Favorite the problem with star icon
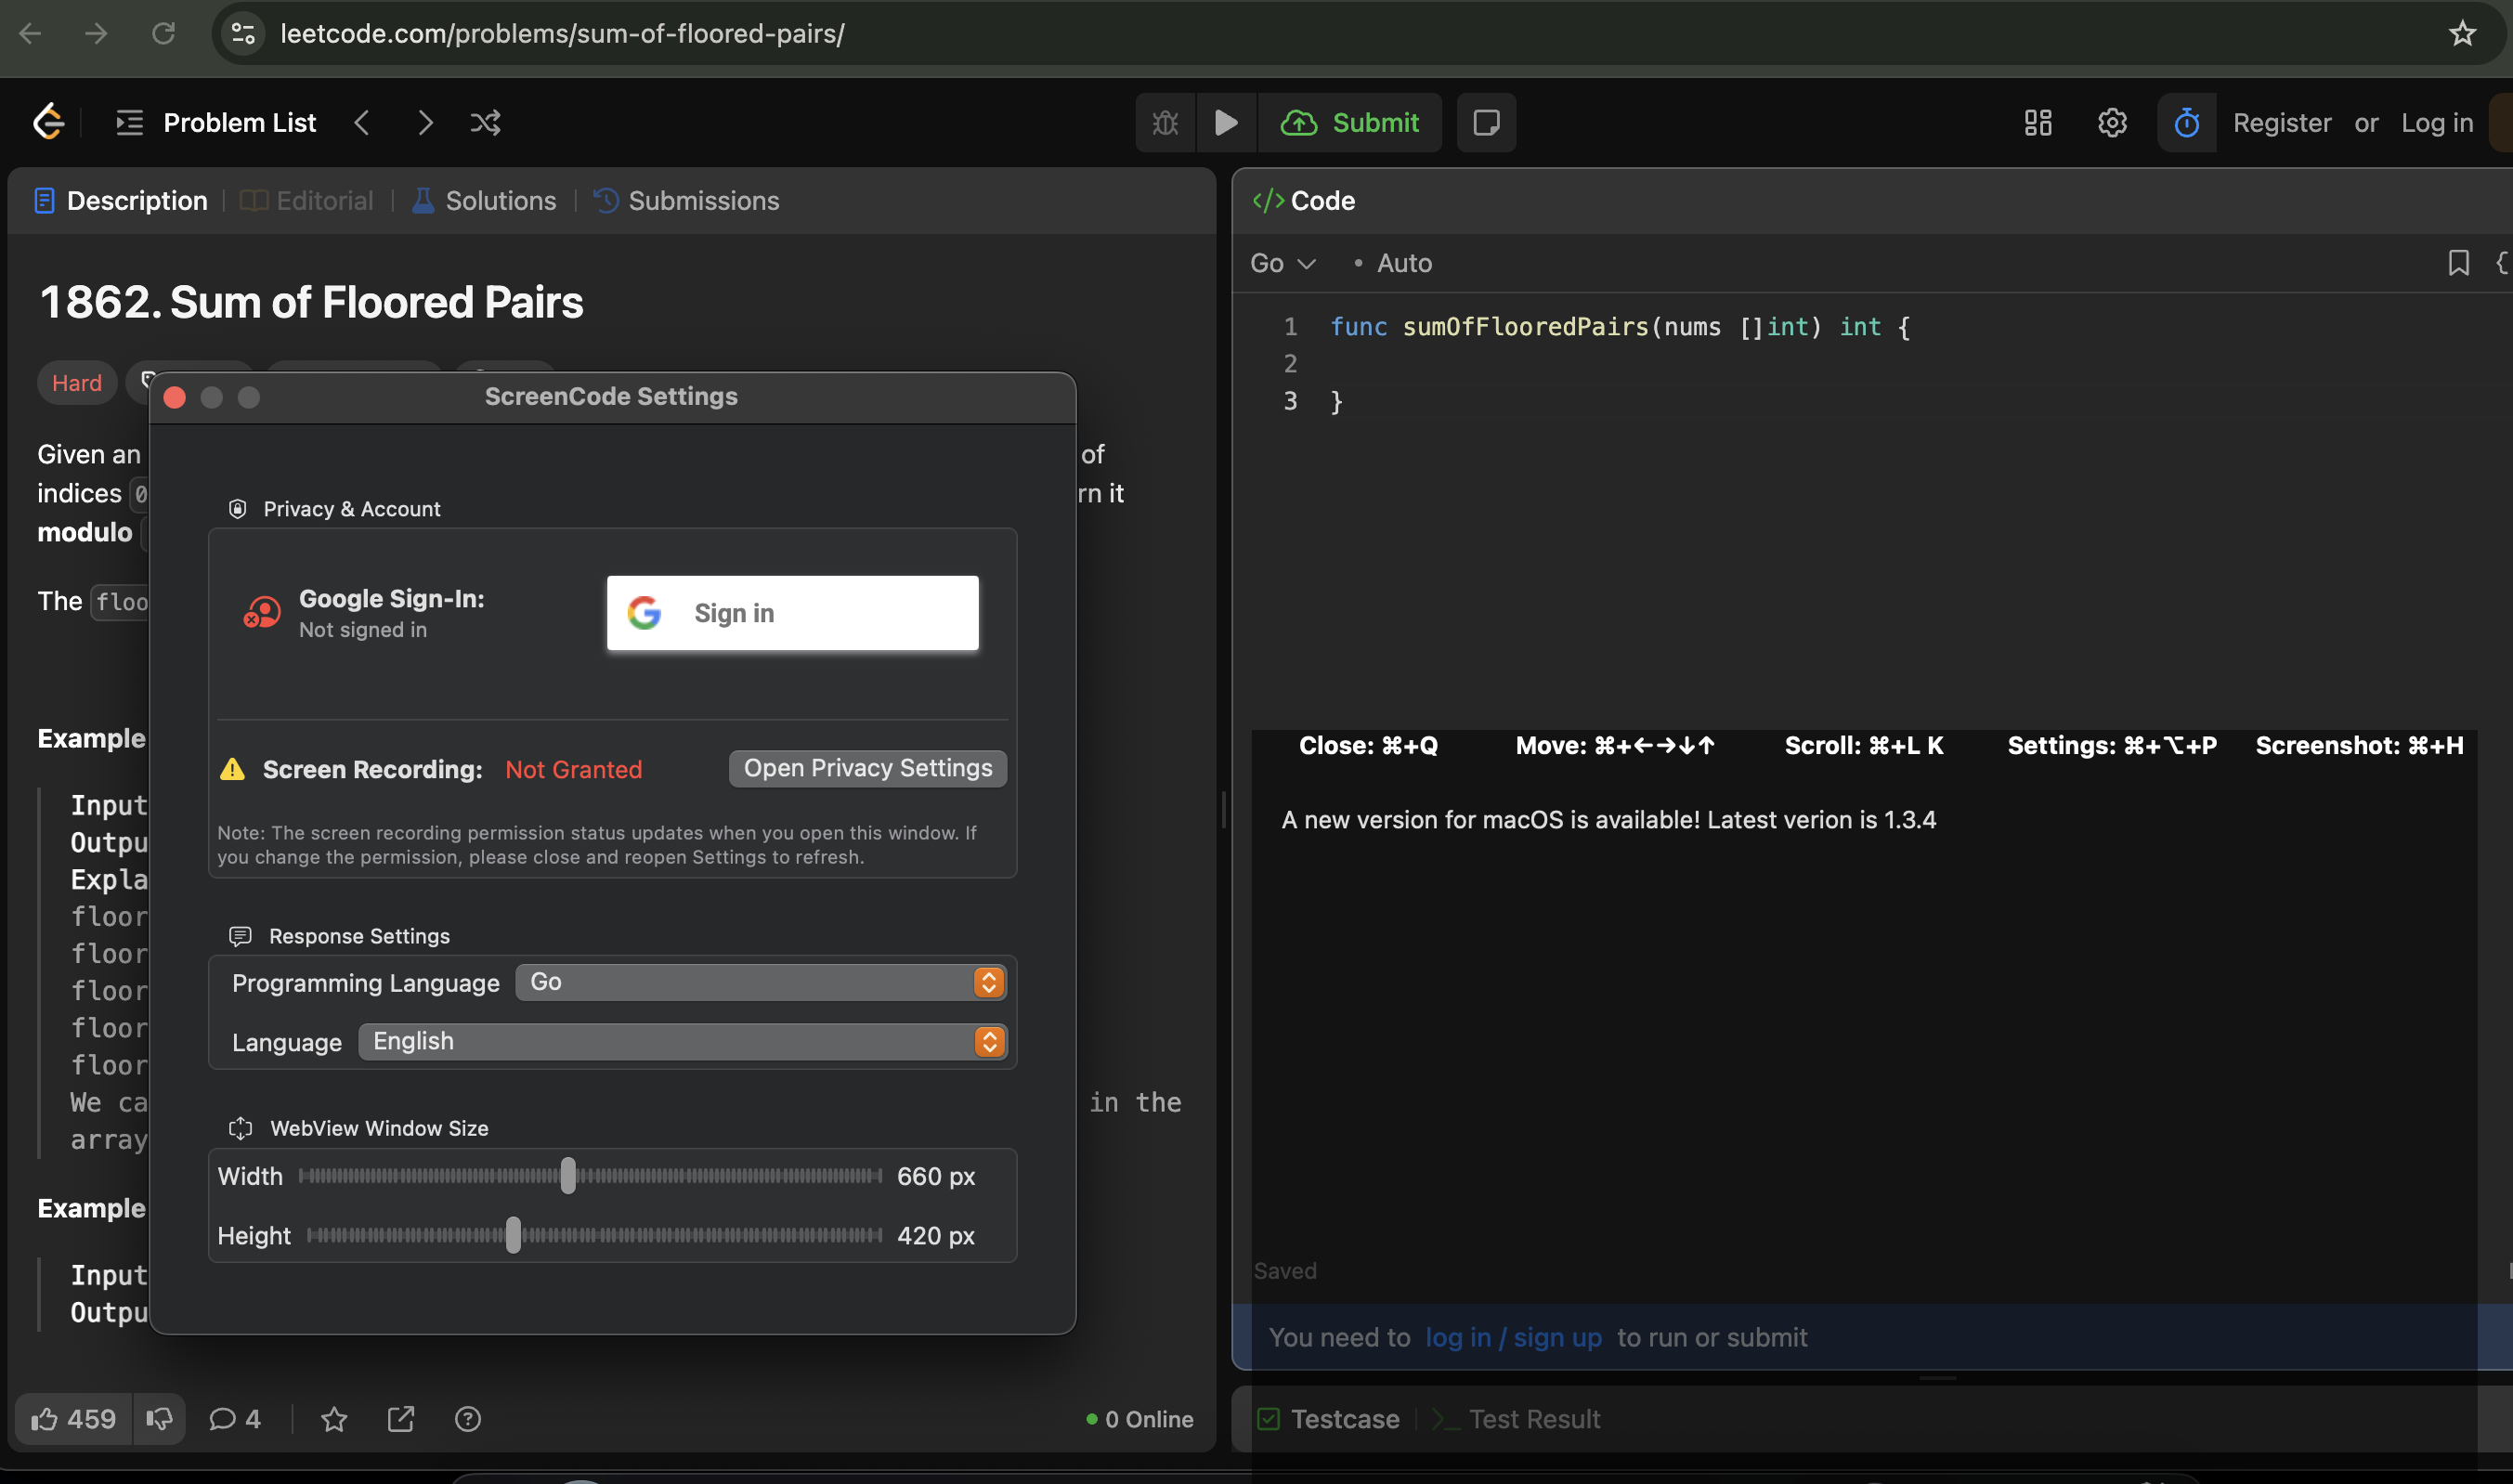The height and width of the screenshot is (1484, 2513). (x=334, y=1419)
